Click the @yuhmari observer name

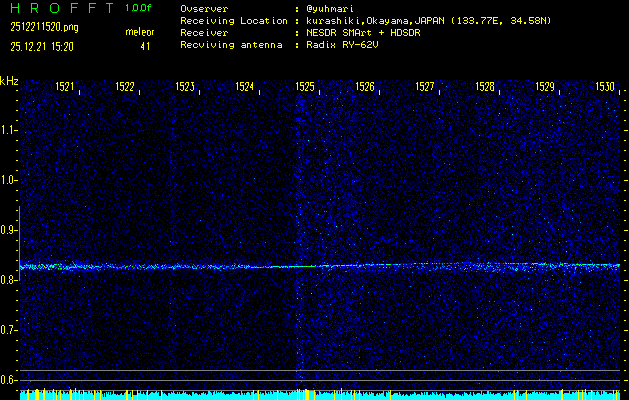click(x=333, y=8)
